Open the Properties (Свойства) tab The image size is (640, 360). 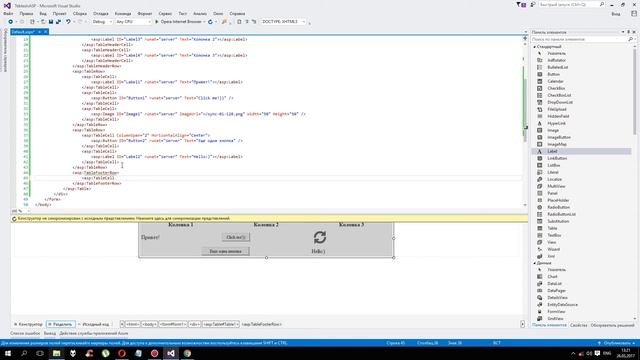click(x=578, y=325)
